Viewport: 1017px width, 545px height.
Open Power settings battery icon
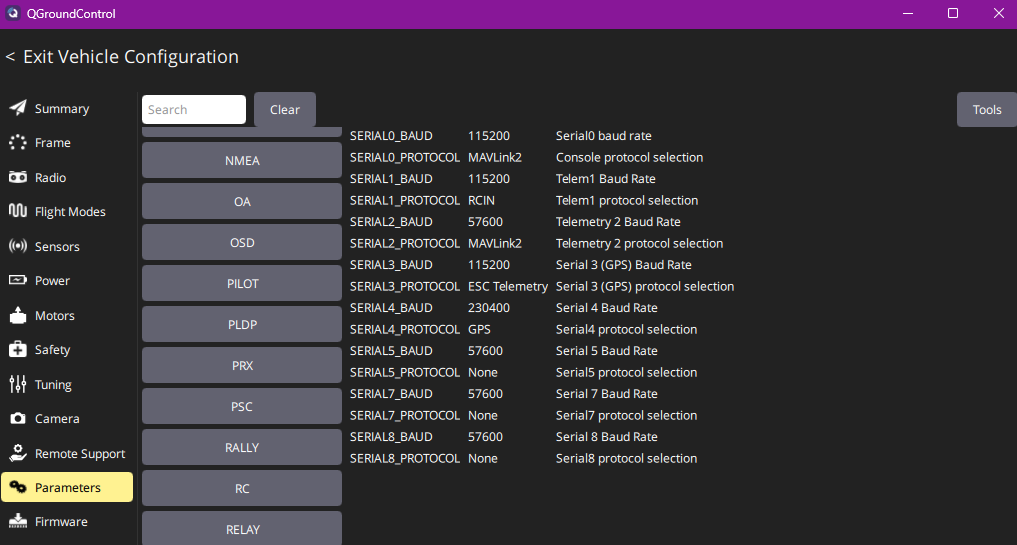coord(18,281)
